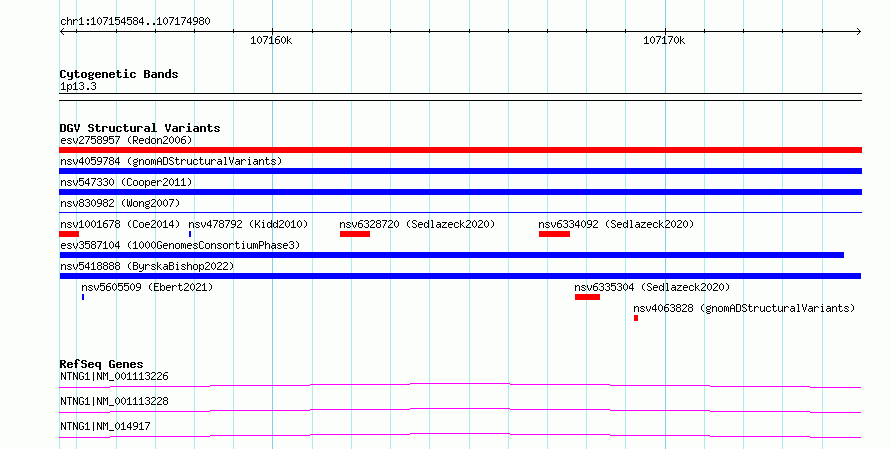Open the nsv6328720 (Sedlazeck2020) label

tap(417, 224)
